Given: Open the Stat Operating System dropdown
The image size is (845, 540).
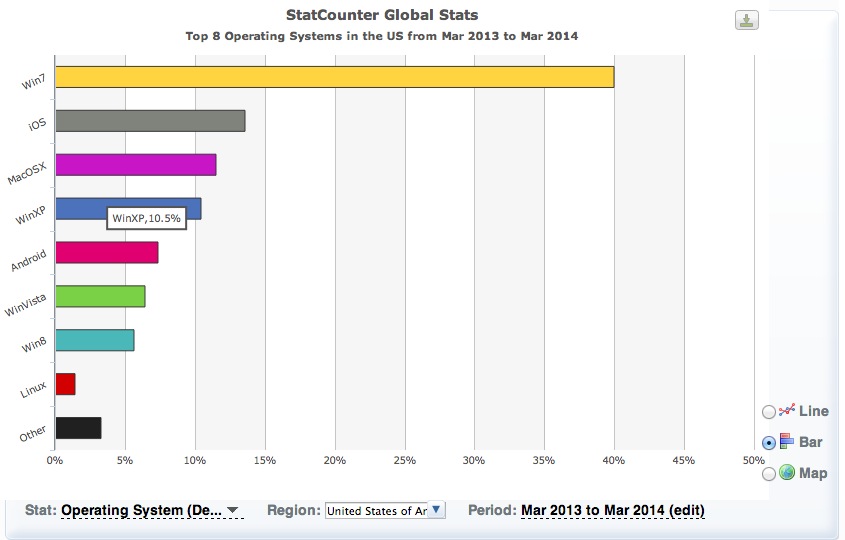Looking at the screenshot, I should click(x=150, y=510).
